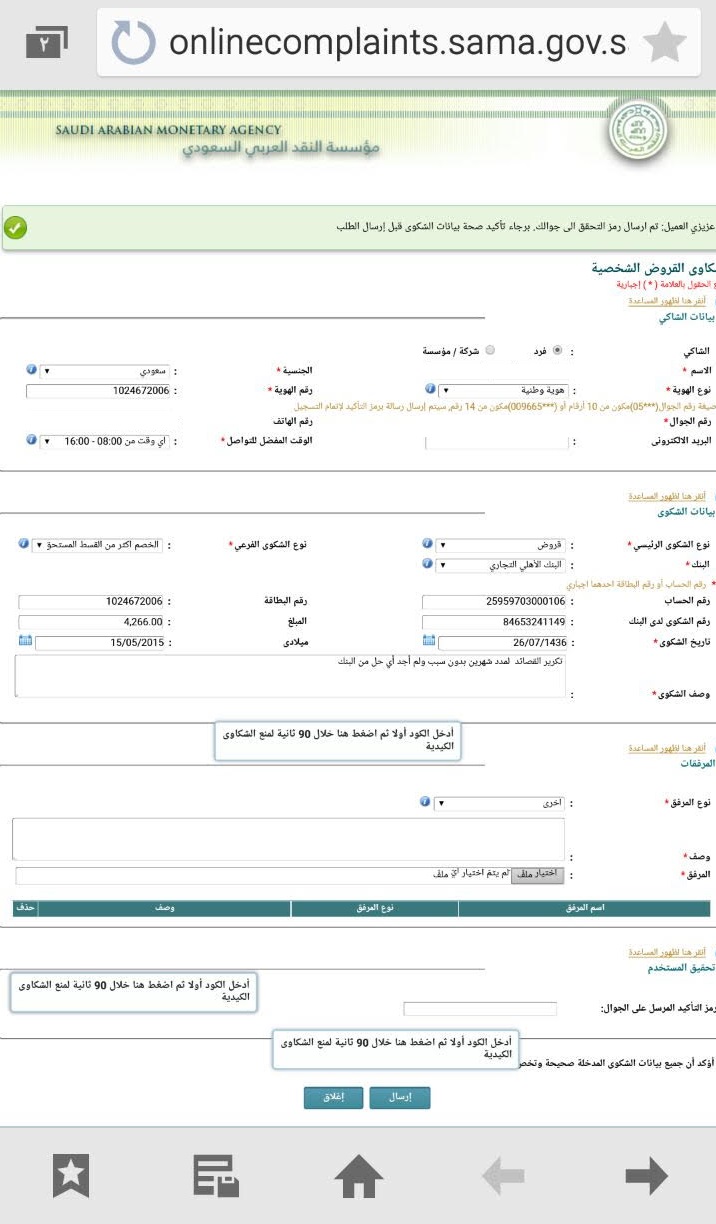Click the إرسال submit button

(399, 1097)
